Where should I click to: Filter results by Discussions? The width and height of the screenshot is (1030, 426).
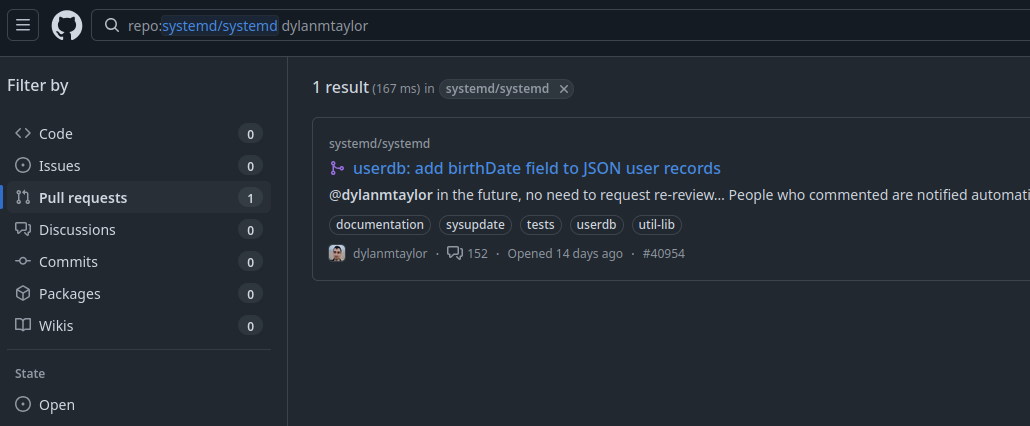pos(139,230)
